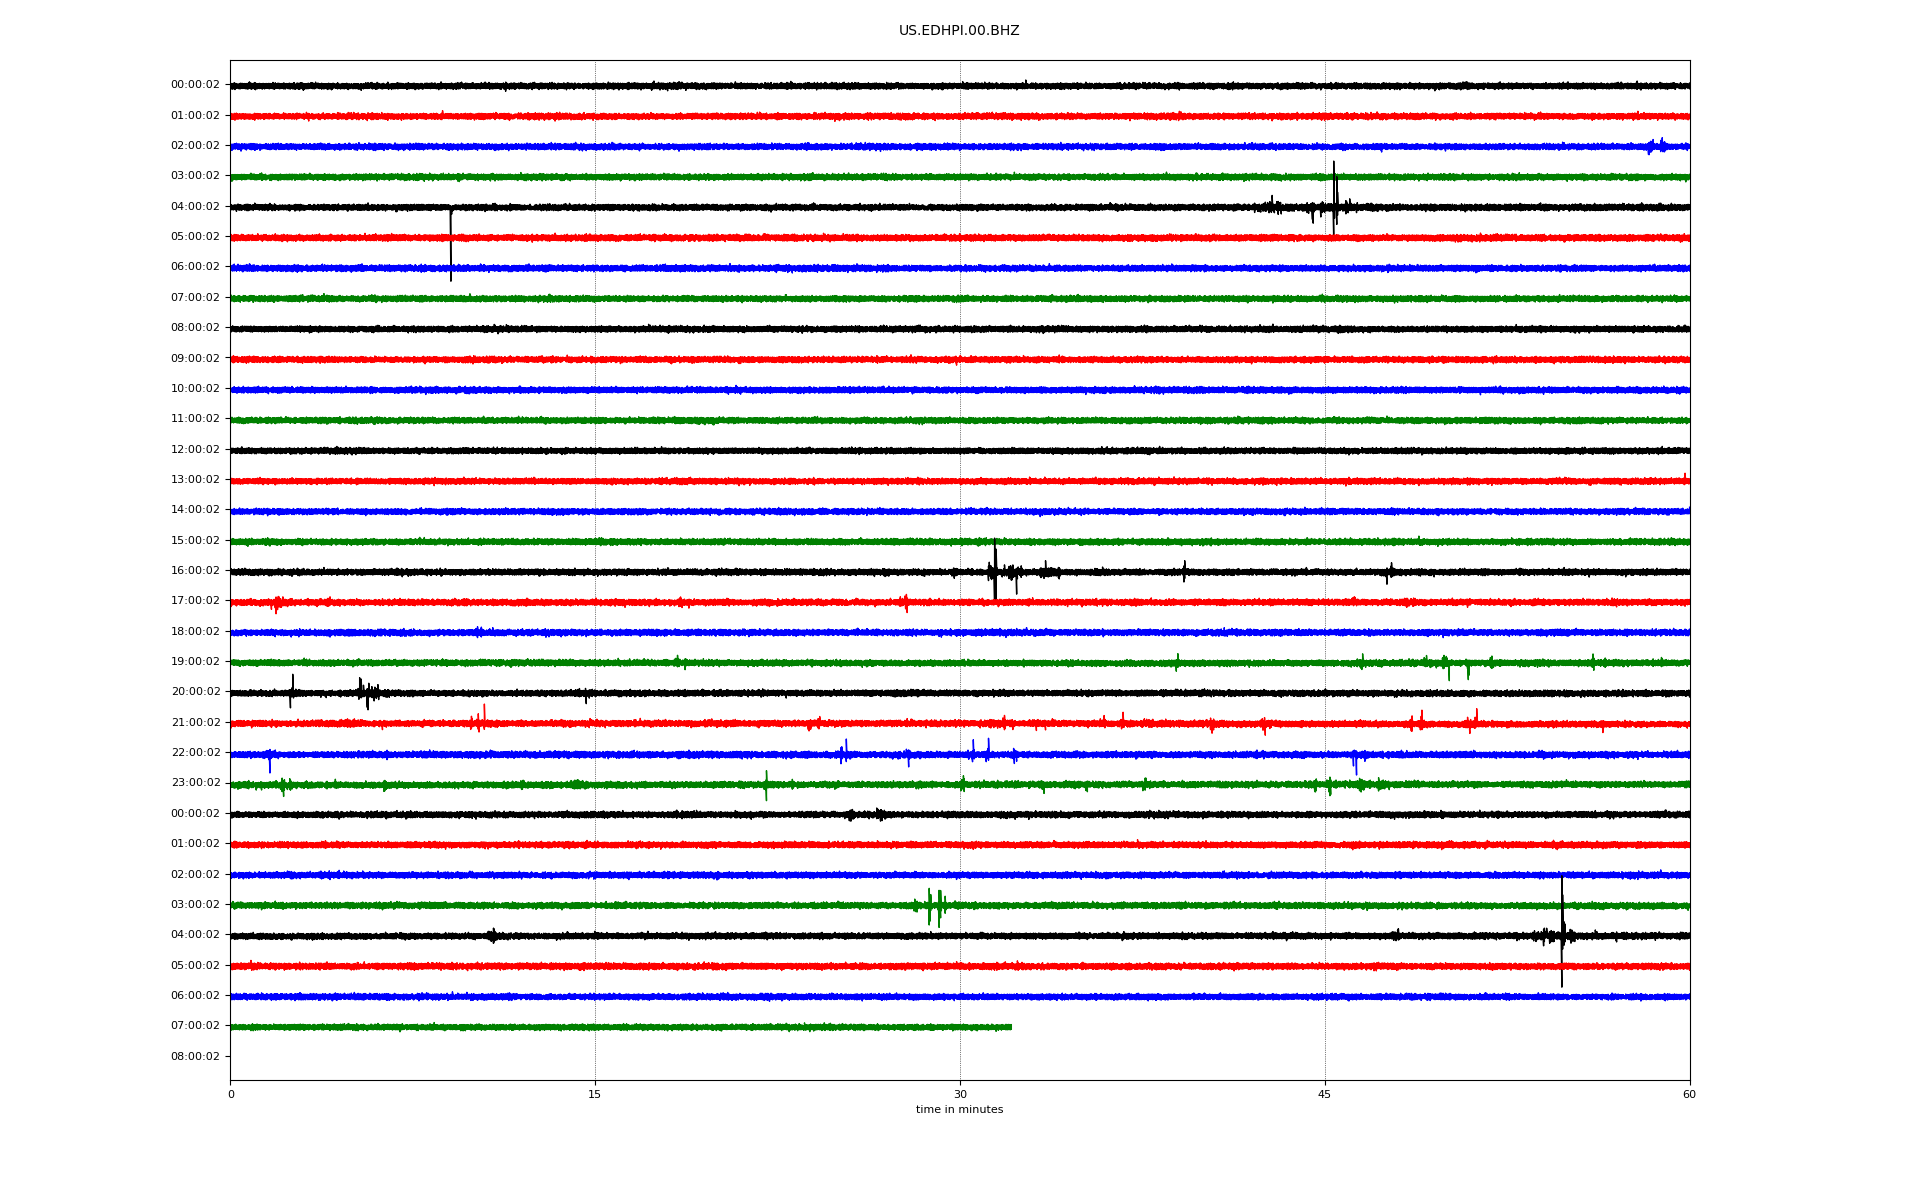The image size is (1920, 1200).
Task: Select the x-axis tick label 60
Action: 1689,1094
